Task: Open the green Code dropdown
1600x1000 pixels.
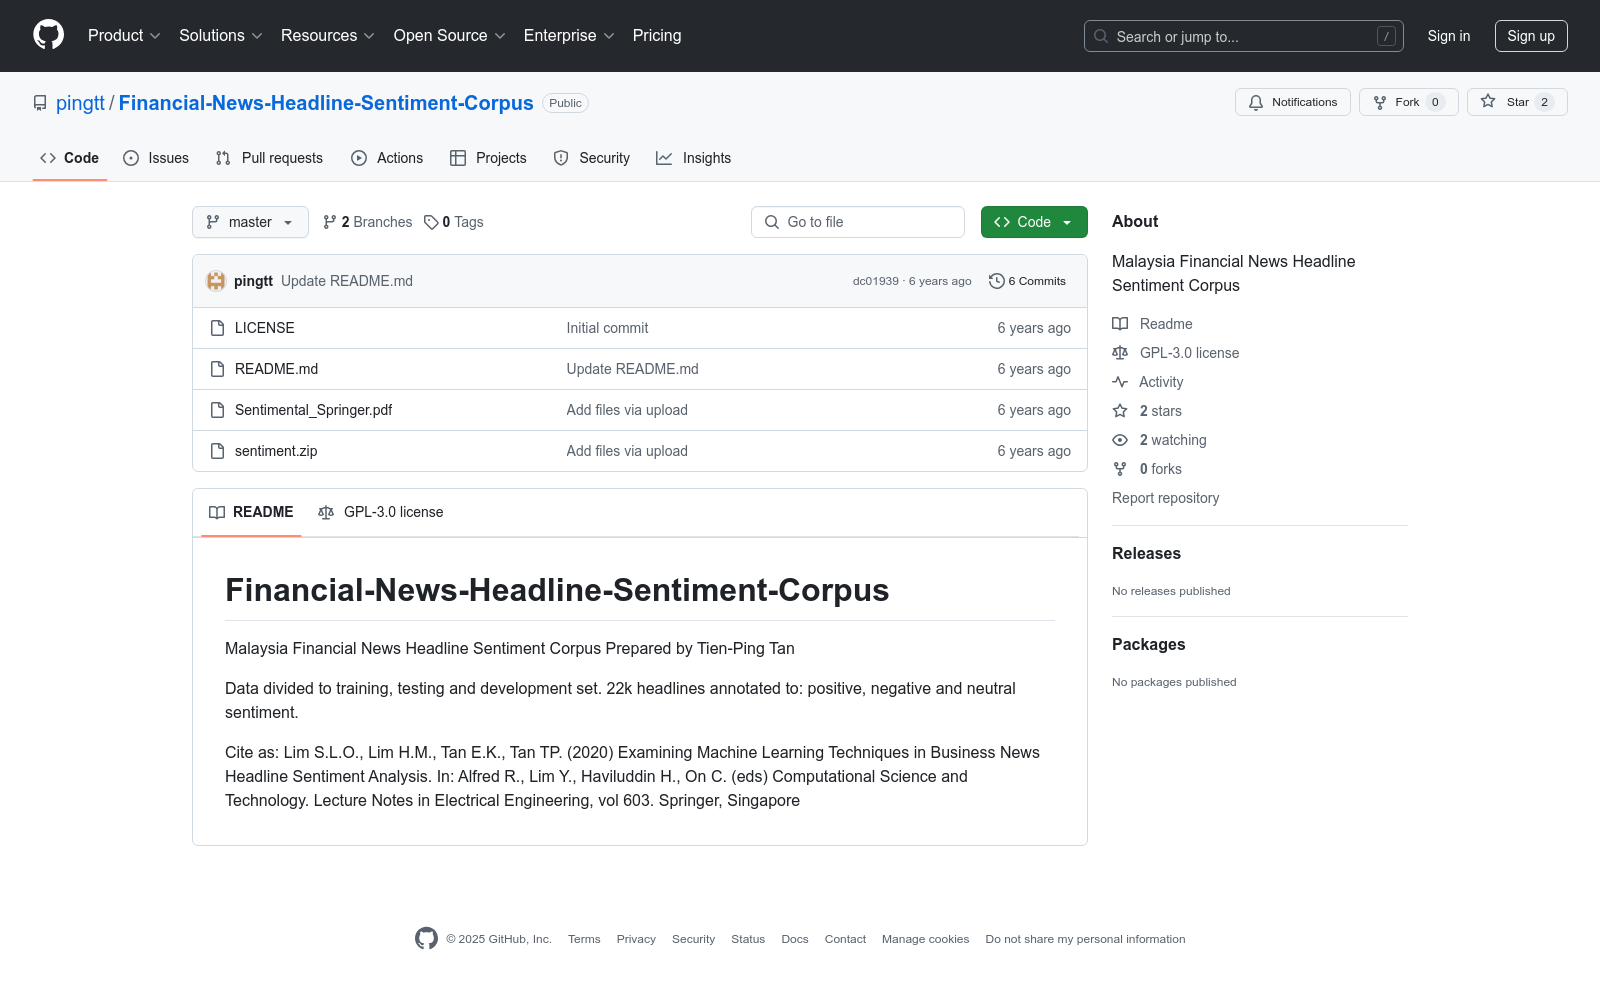Action: [x=1034, y=222]
